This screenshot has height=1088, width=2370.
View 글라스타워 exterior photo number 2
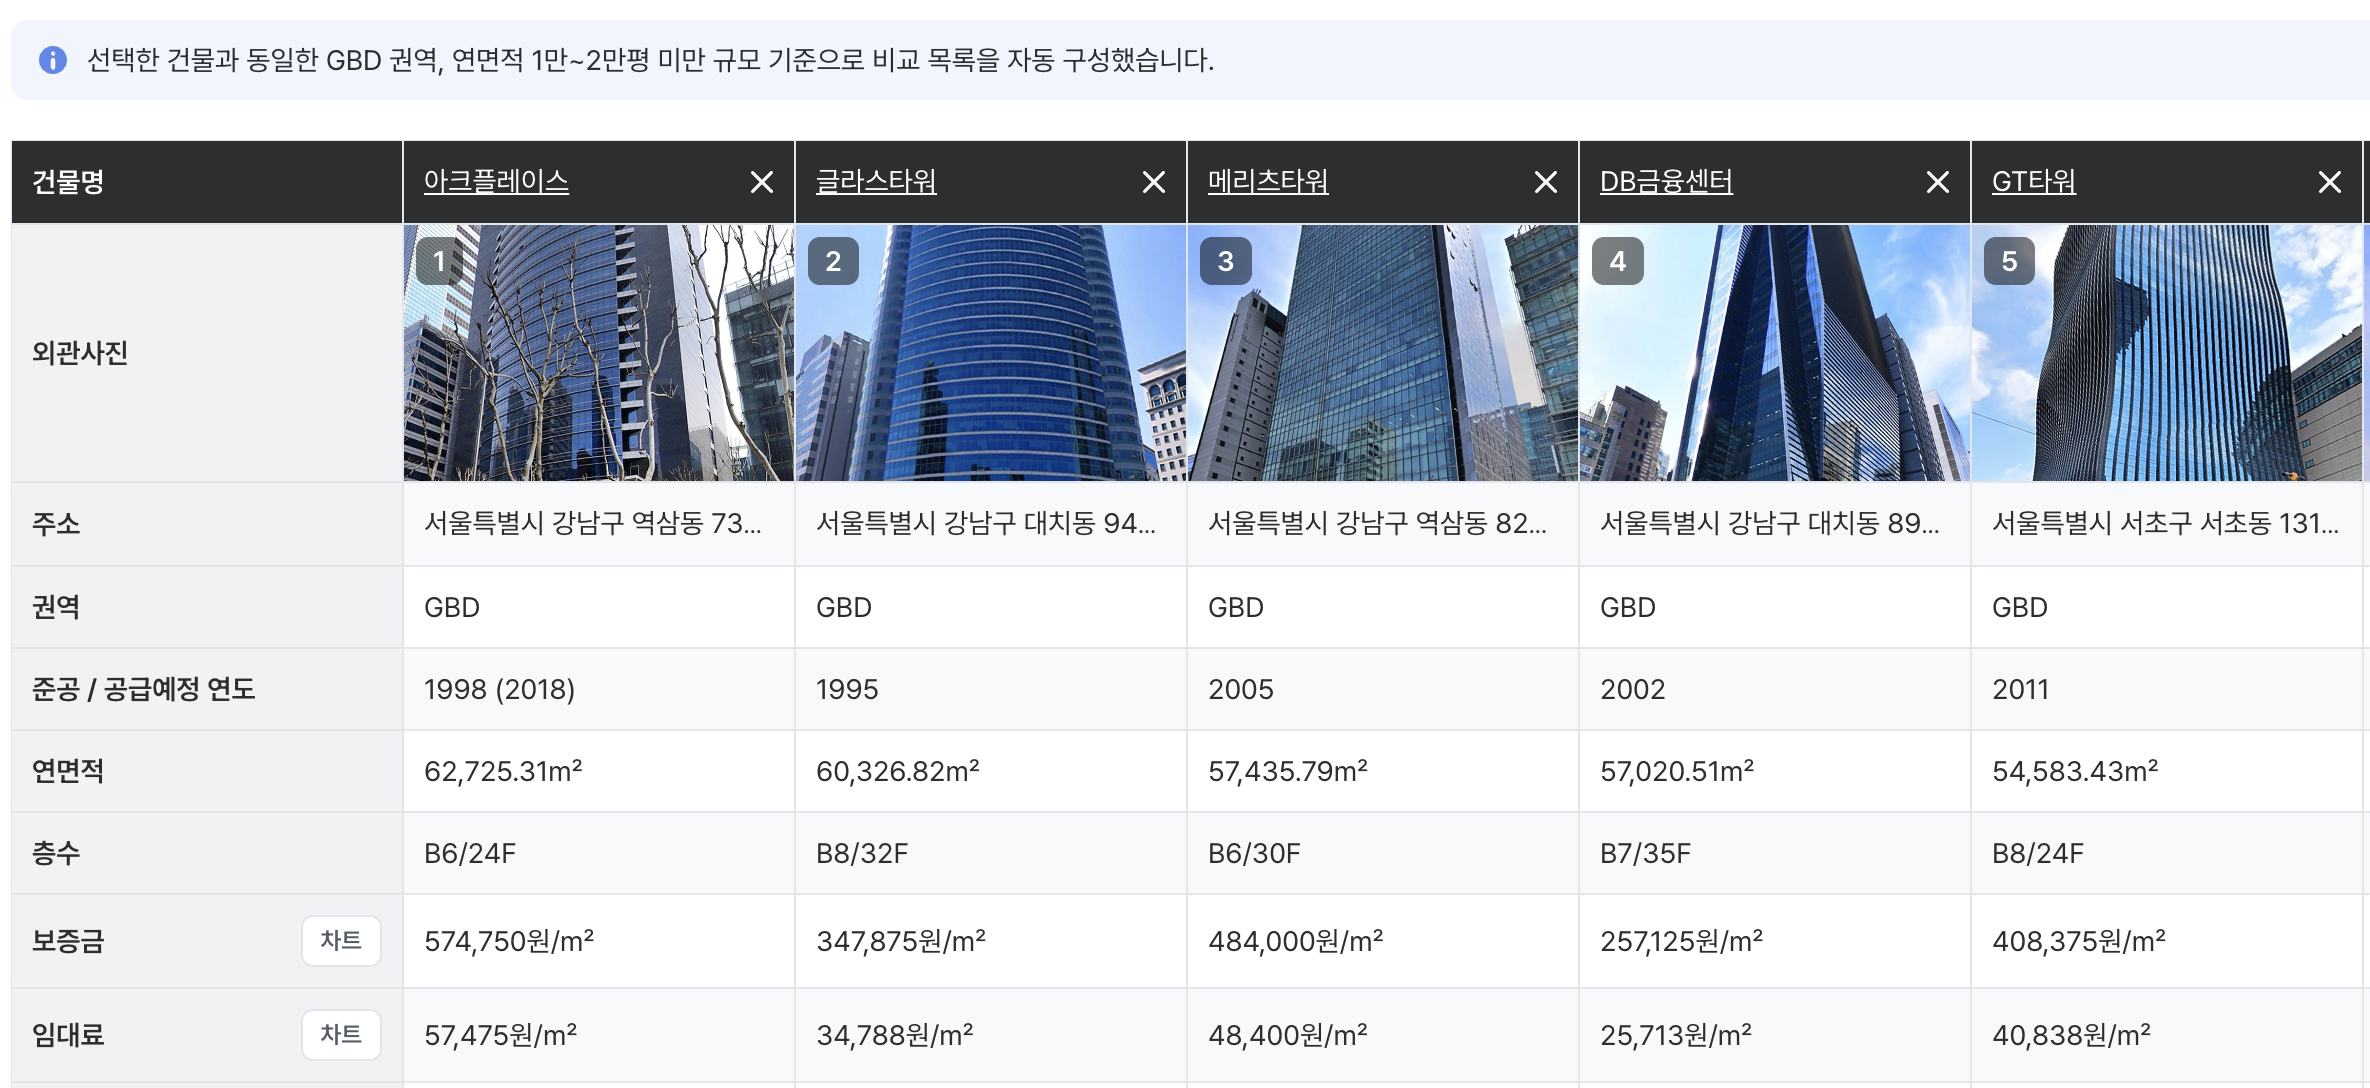(x=990, y=353)
